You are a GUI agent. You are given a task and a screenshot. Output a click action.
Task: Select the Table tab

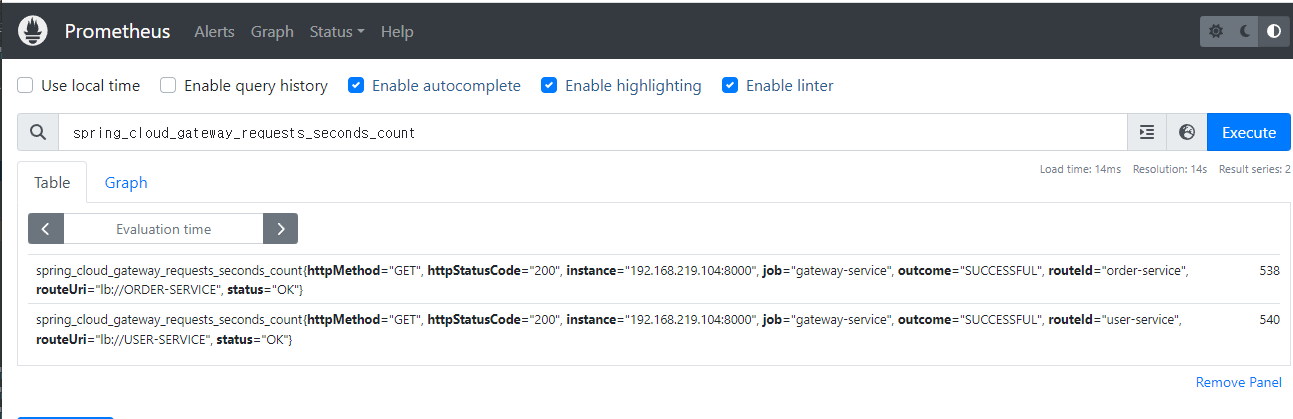tap(52, 182)
